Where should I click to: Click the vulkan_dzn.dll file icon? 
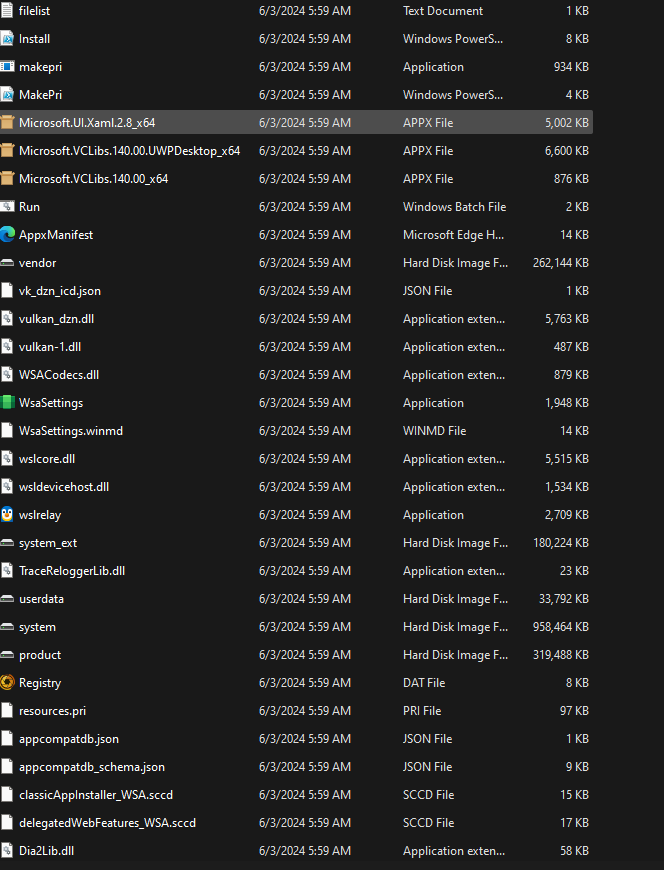[7, 319]
